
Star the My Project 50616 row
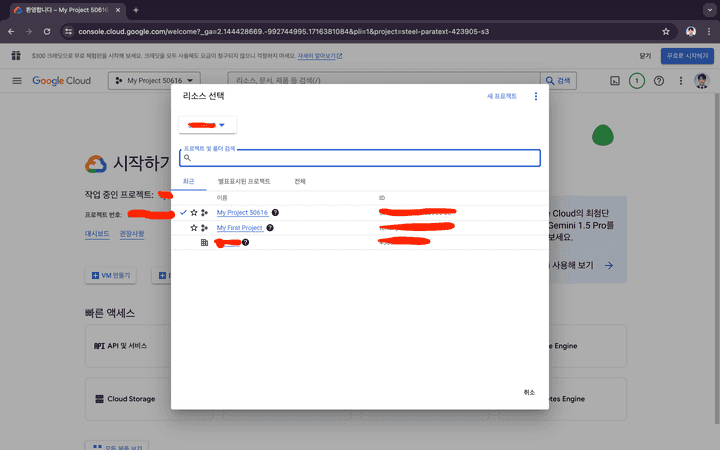pos(194,213)
